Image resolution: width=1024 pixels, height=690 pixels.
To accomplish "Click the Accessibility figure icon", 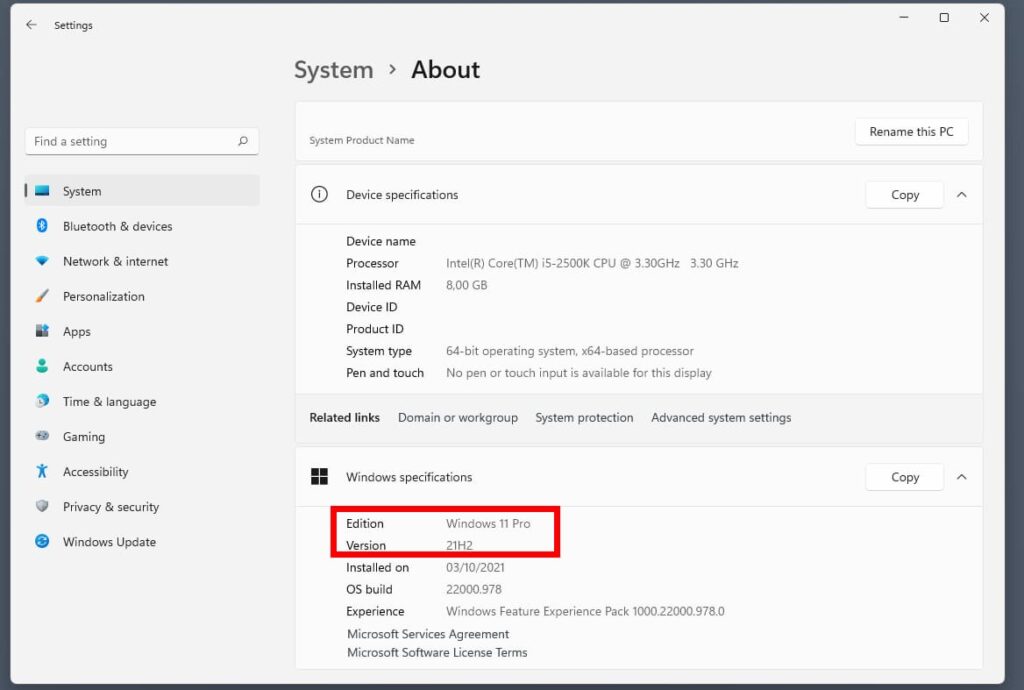I will click(42, 471).
